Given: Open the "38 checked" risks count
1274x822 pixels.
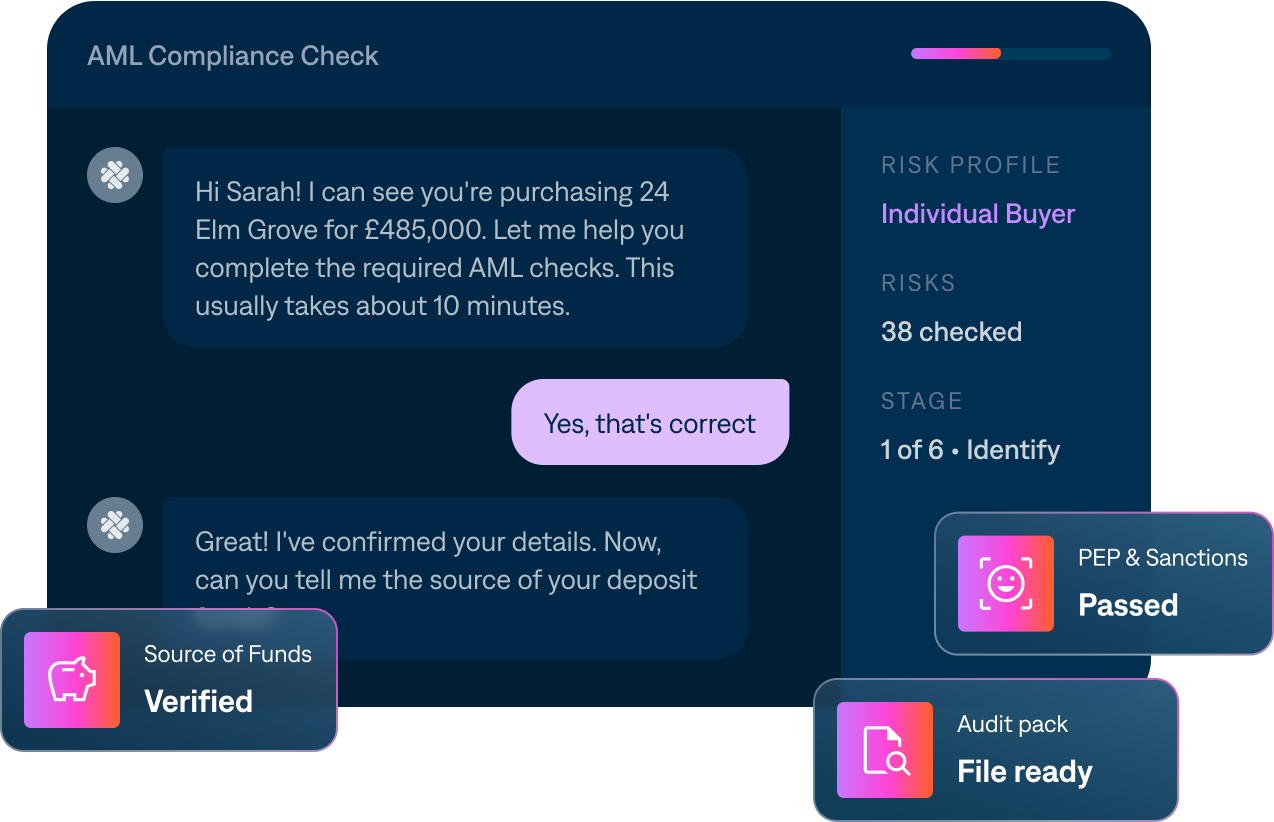Looking at the screenshot, I should click(x=951, y=332).
